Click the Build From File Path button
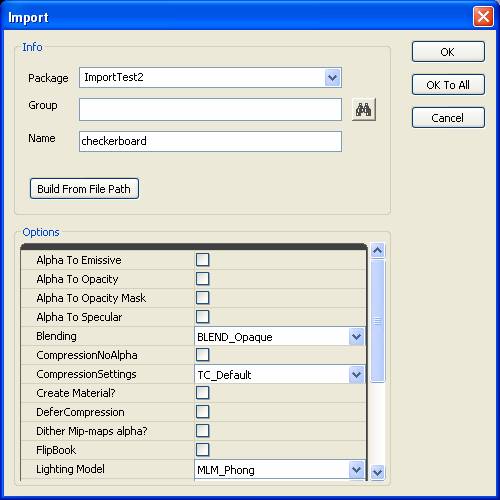 click(84, 189)
